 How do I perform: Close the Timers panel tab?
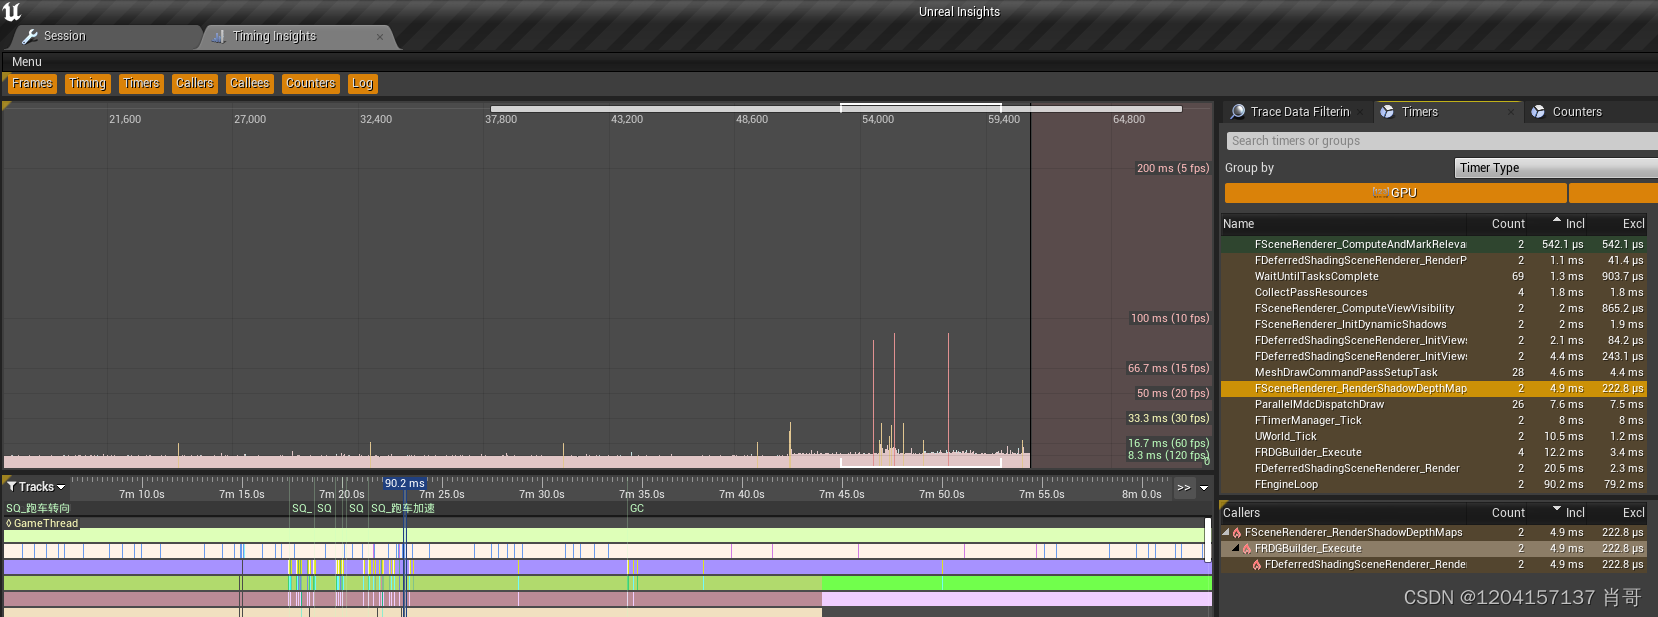(1511, 112)
